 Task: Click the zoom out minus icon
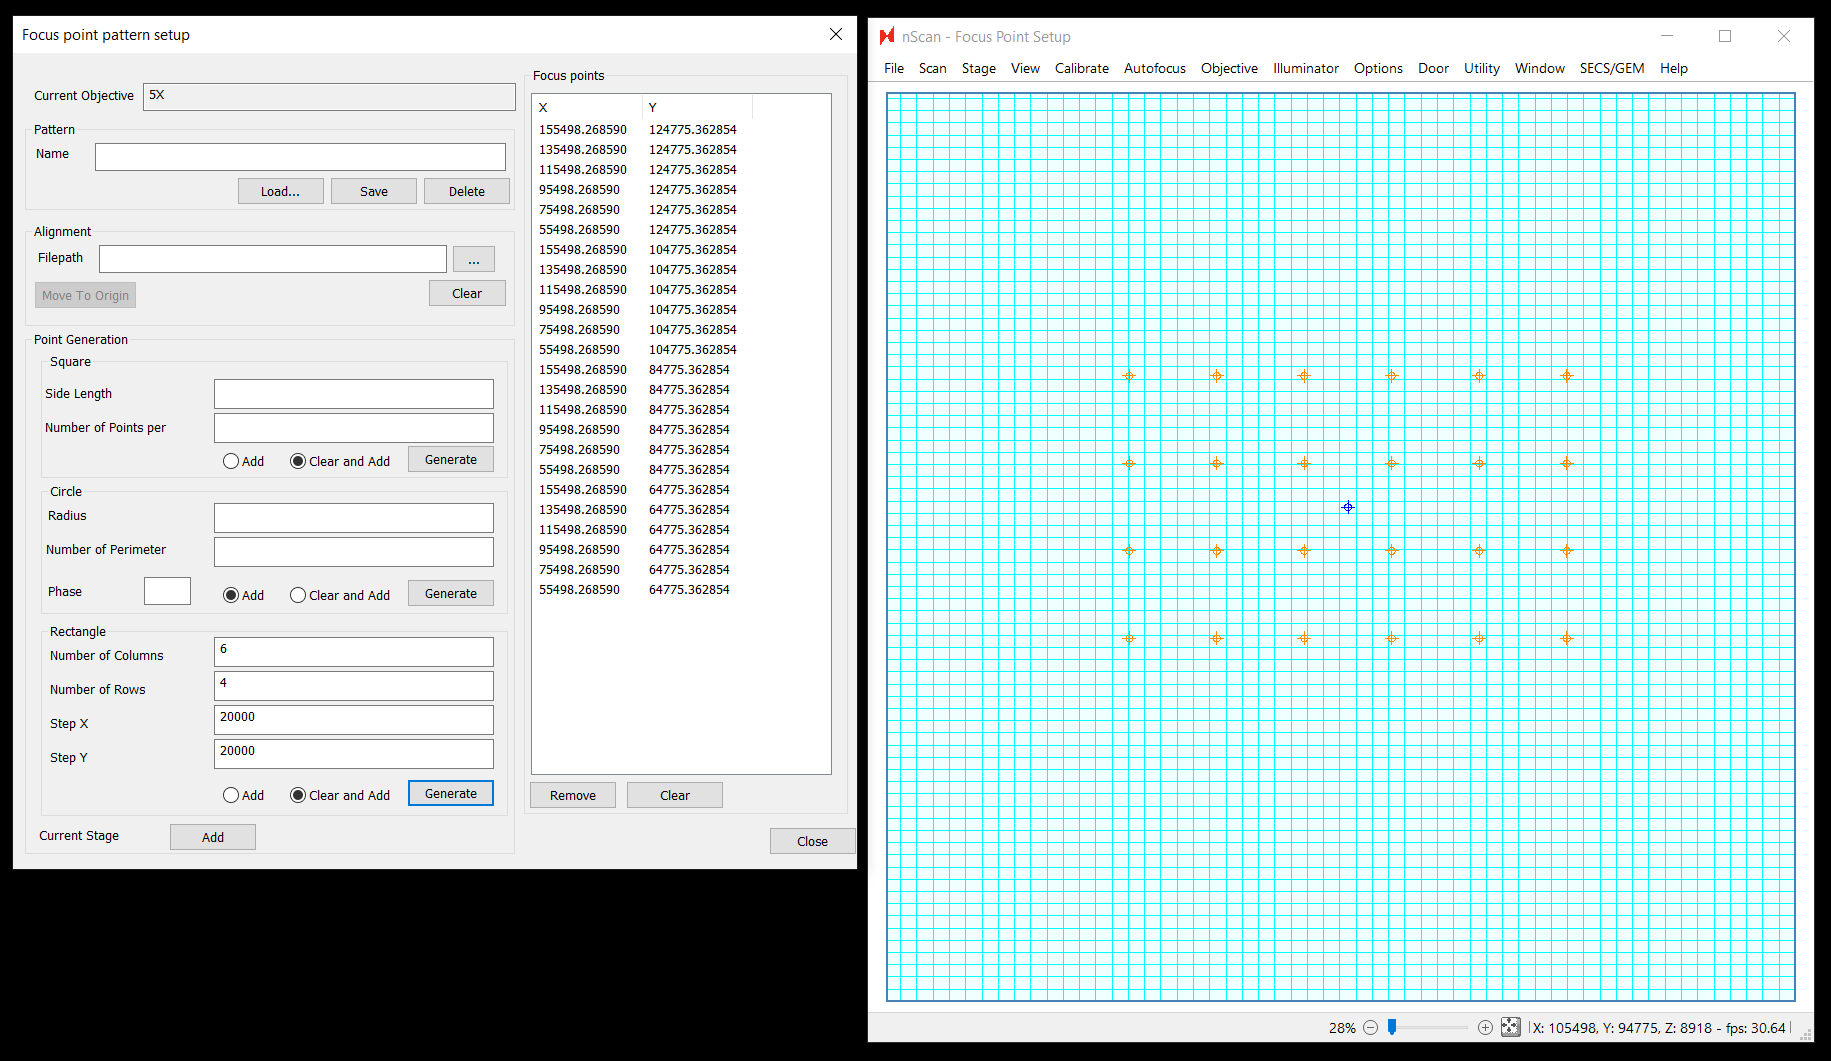pos(1370,1028)
